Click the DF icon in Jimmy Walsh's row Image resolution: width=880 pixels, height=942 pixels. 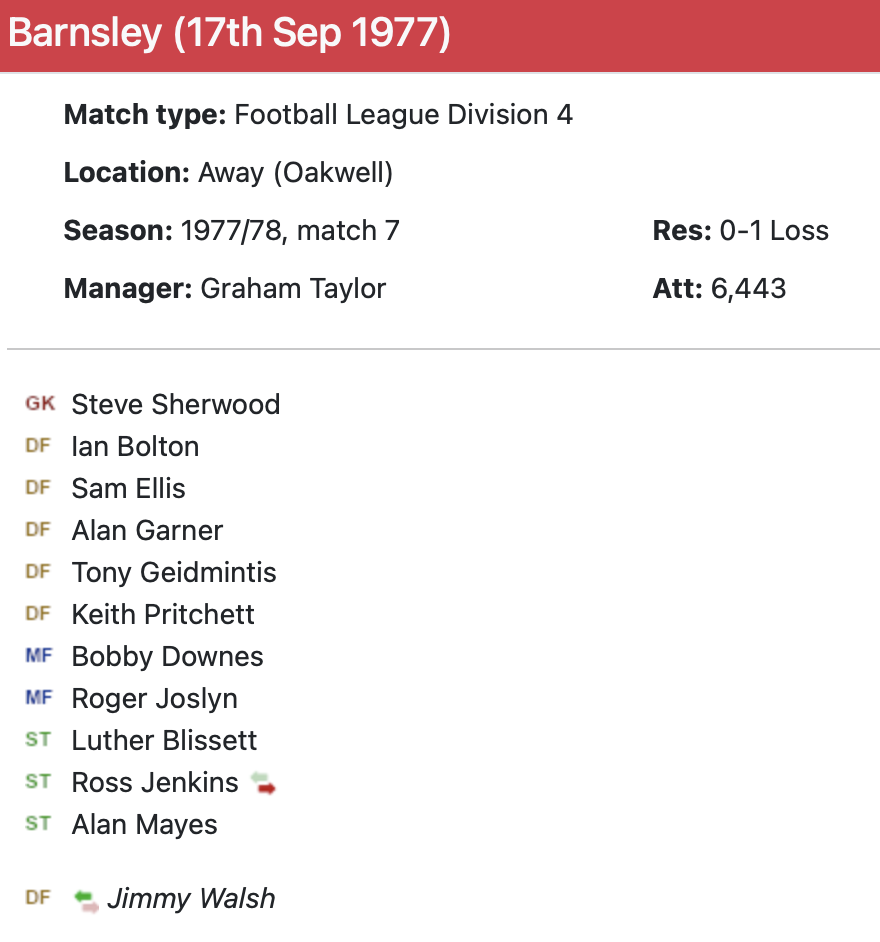pos(38,898)
